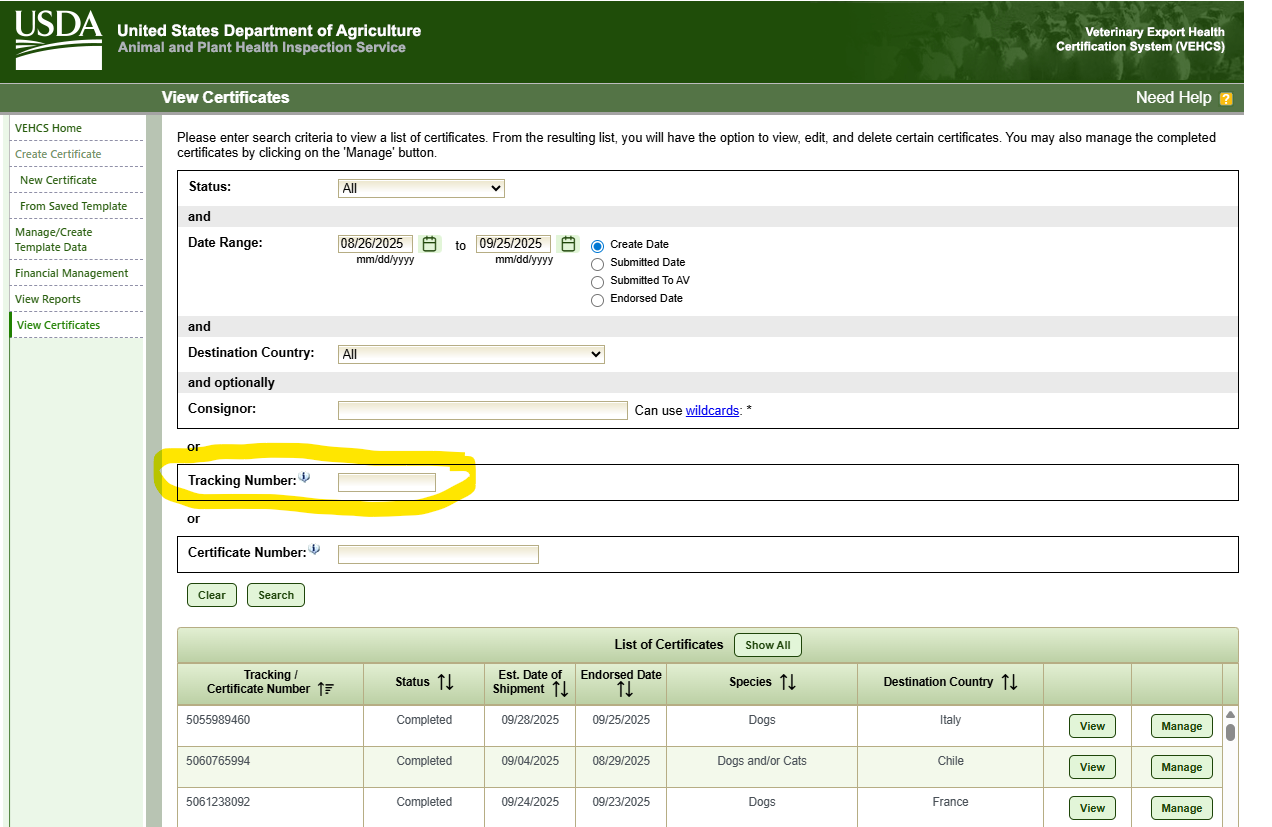Click Tracking Number info icon
The height and width of the screenshot is (827, 1272).
click(304, 478)
